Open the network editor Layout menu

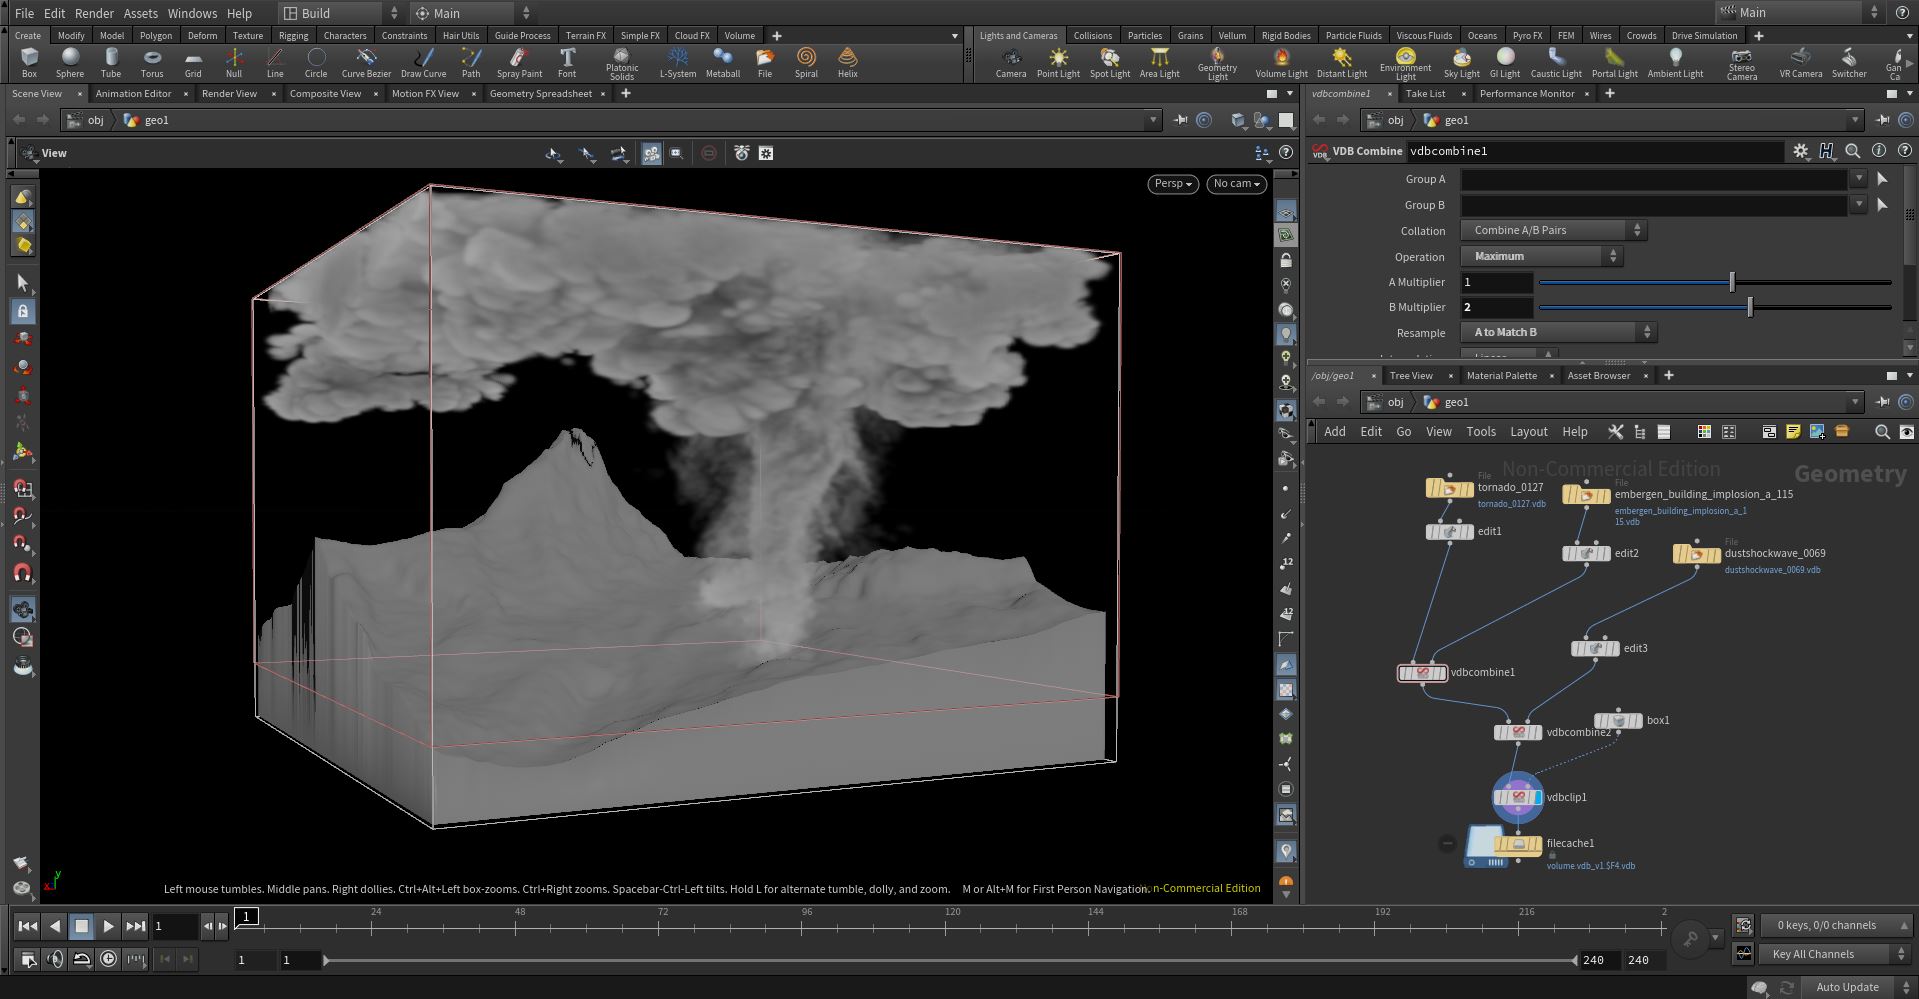(x=1528, y=431)
